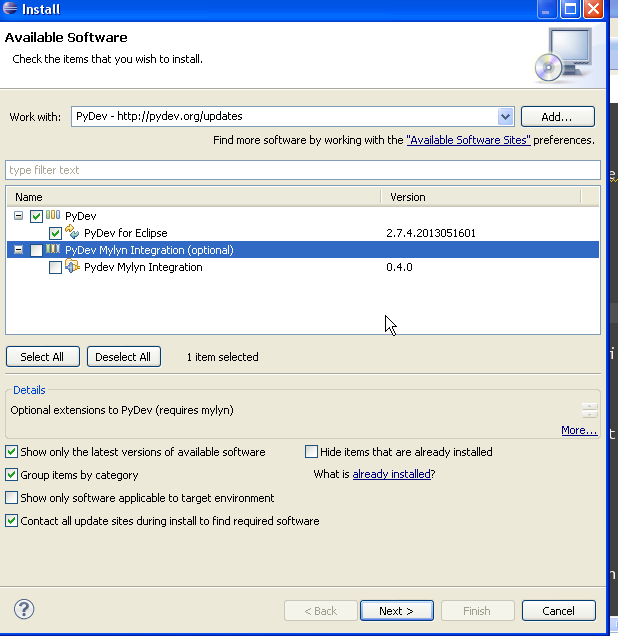Click the Version column header
Viewport: 618px width, 636px height.
[x=481, y=197]
